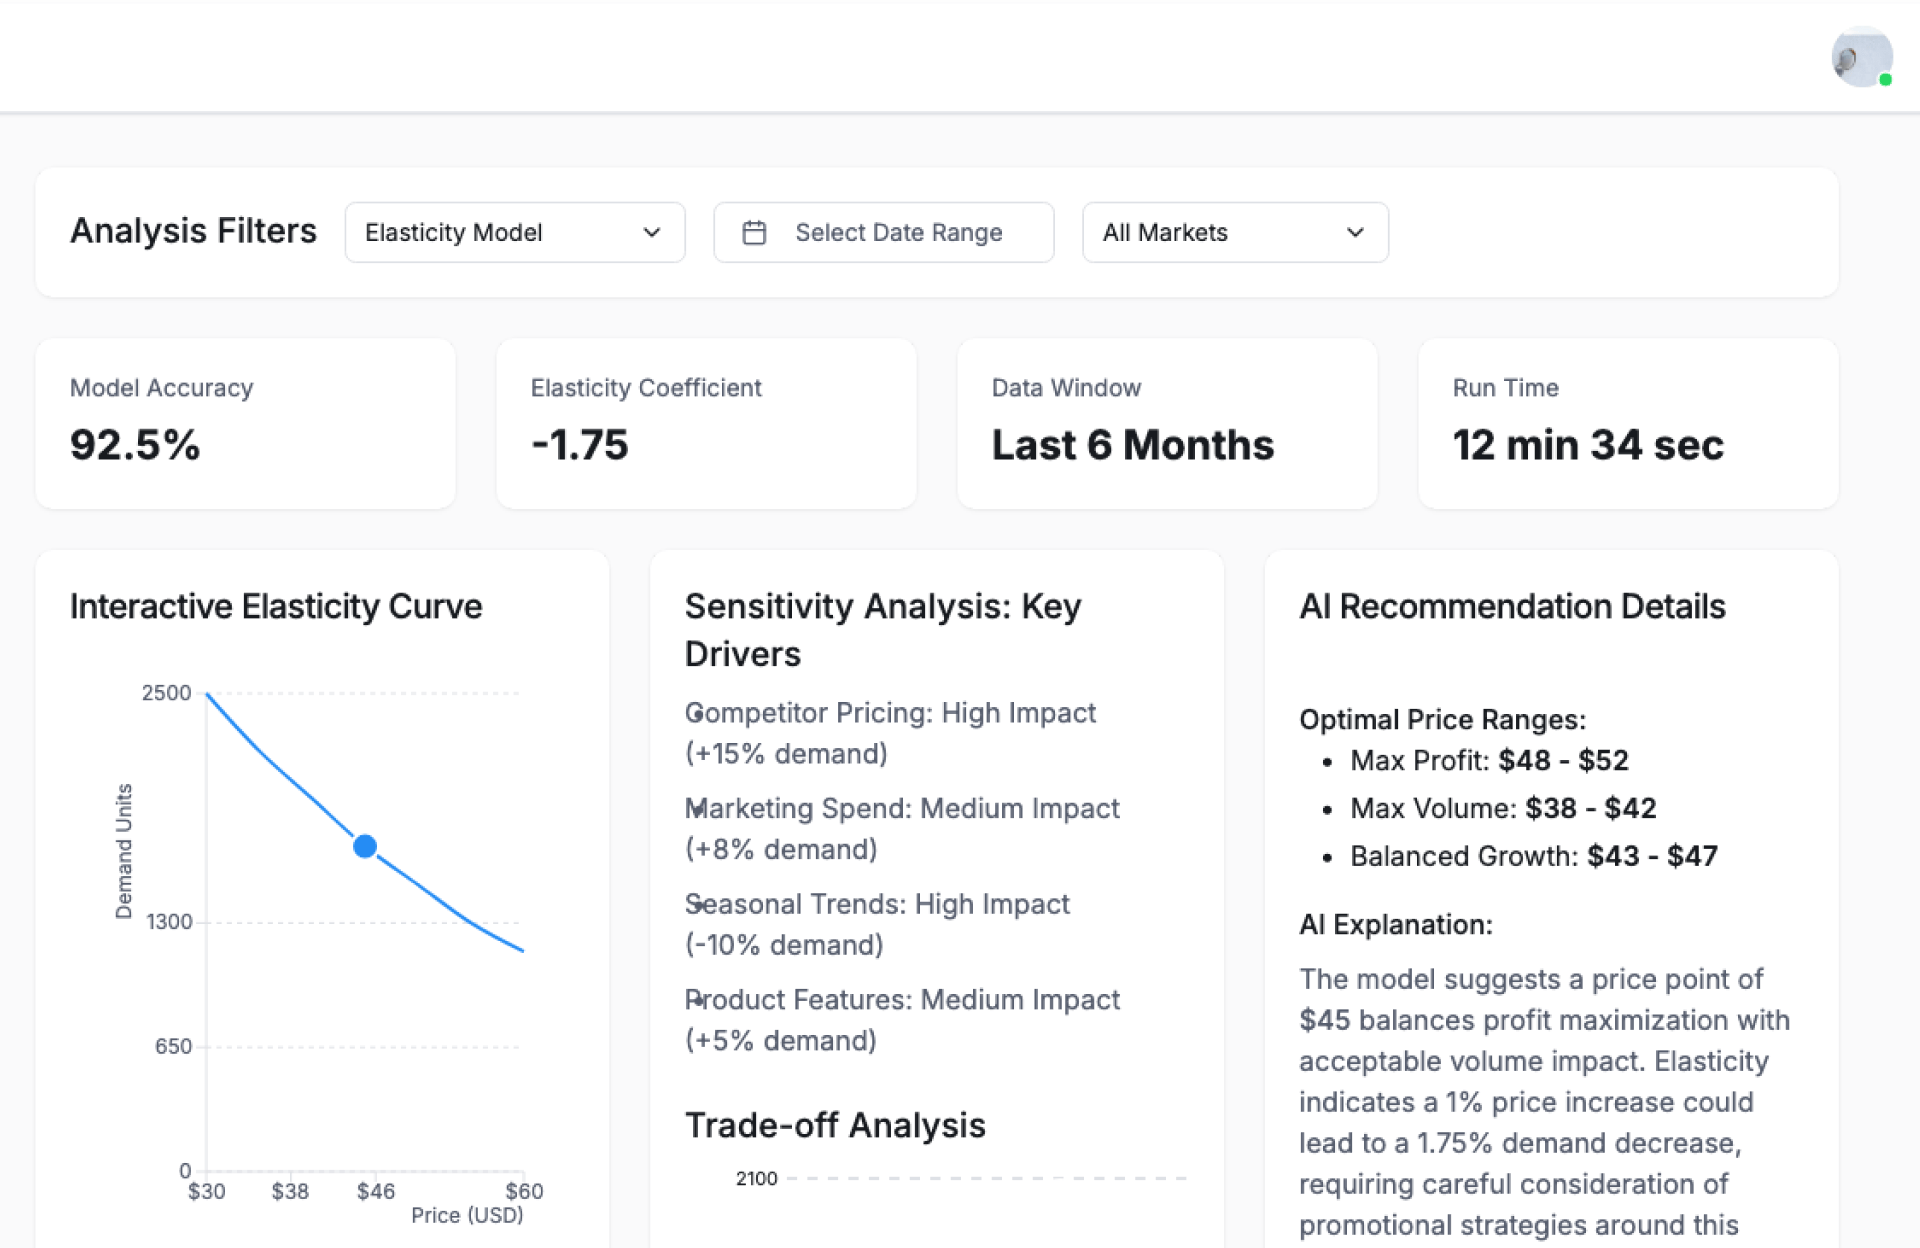
Task: Select Marketing Spend key driver item
Action: [x=902, y=828]
